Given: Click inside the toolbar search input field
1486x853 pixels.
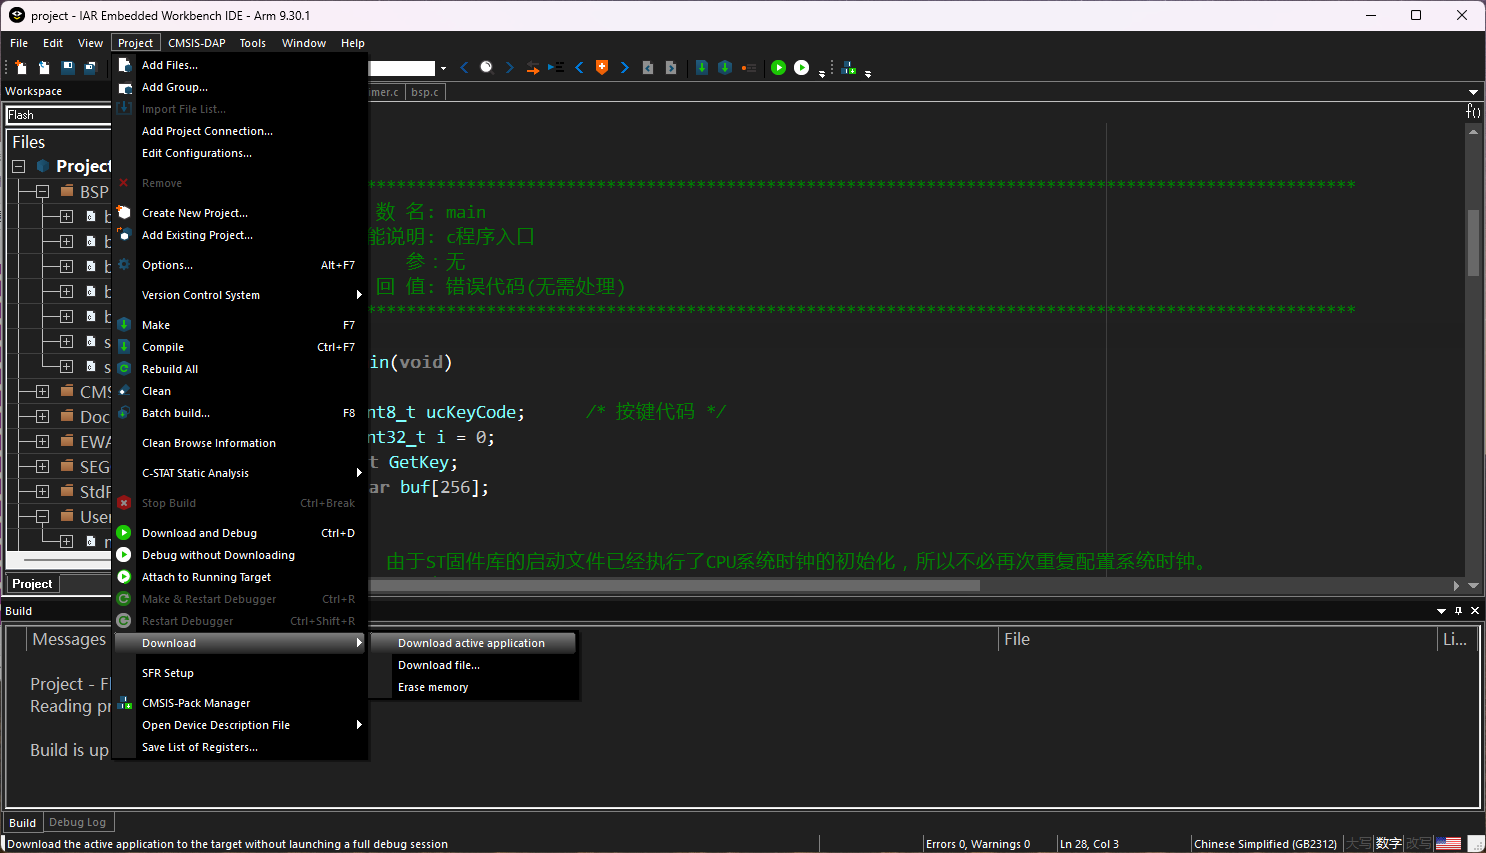Looking at the screenshot, I should coord(402,68).
